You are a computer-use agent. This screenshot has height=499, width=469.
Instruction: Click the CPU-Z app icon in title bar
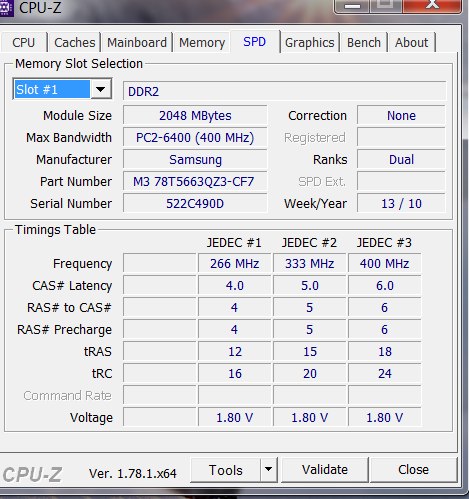(x=6, y=8)
